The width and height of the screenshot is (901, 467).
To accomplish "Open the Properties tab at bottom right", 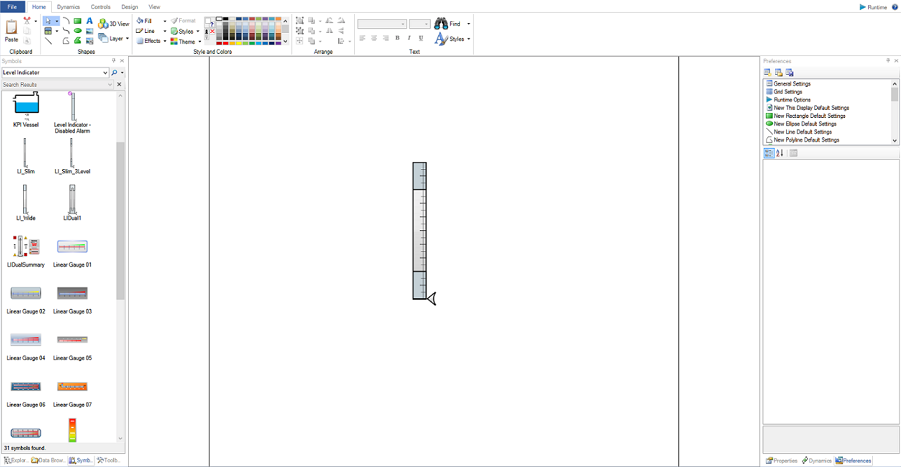I will click(x=782, y=461).
